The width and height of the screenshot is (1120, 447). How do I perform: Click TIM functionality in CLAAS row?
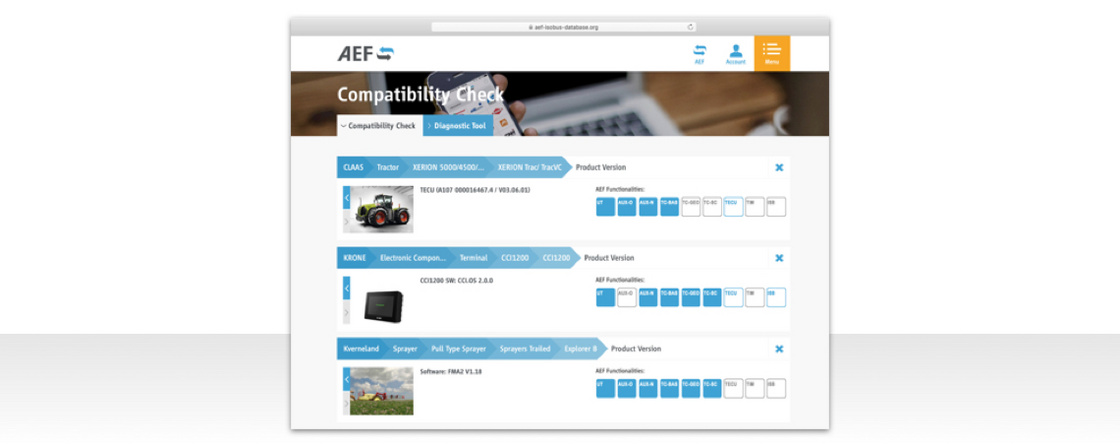[x=755, y=206]
